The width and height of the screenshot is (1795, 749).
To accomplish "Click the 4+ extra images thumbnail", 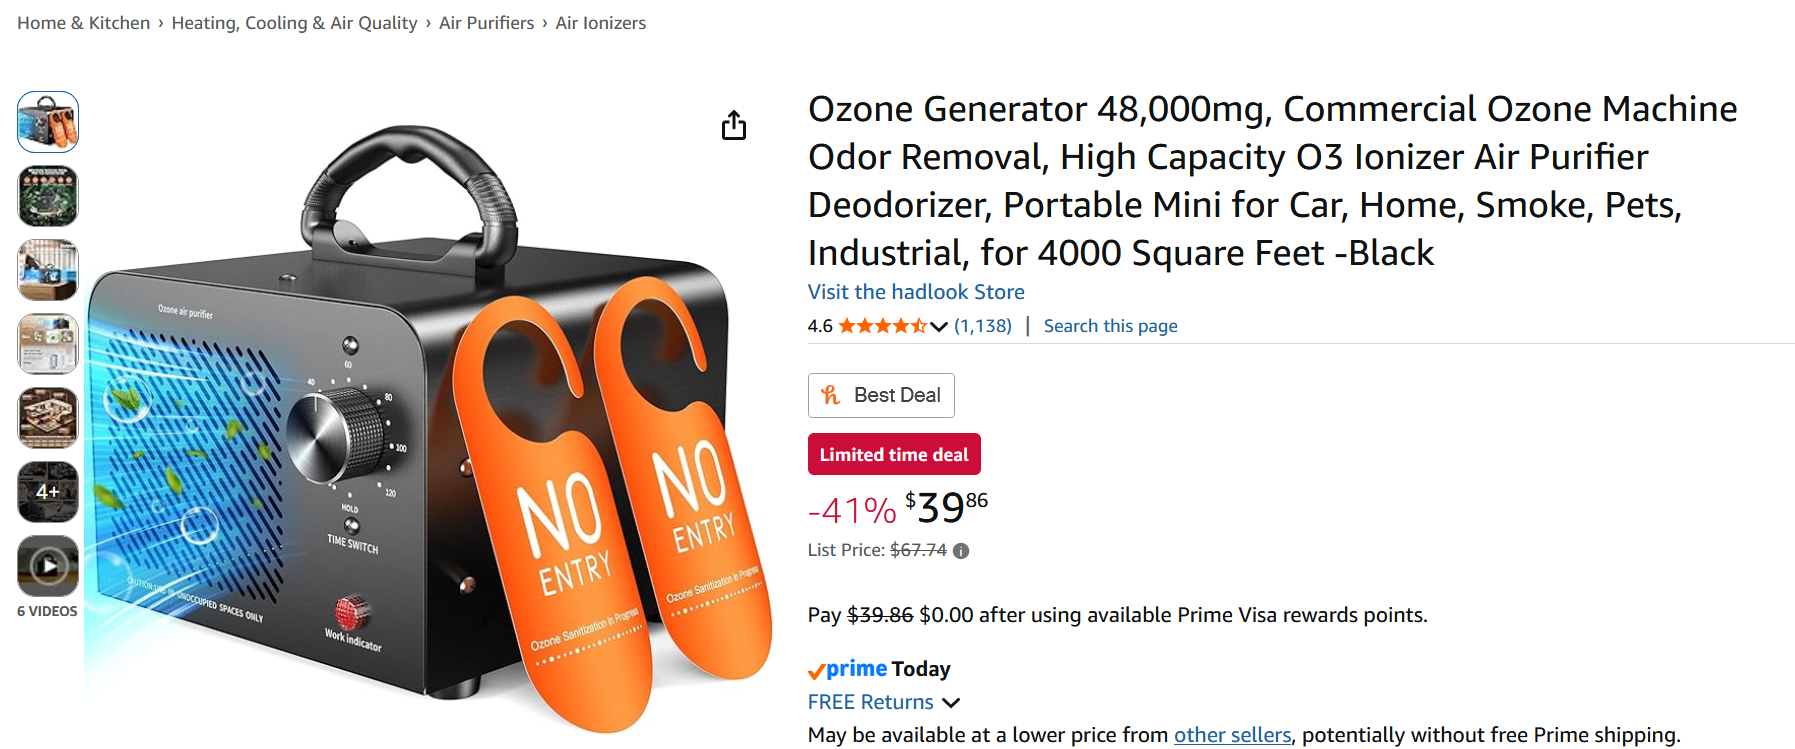I will click(47, 492).
